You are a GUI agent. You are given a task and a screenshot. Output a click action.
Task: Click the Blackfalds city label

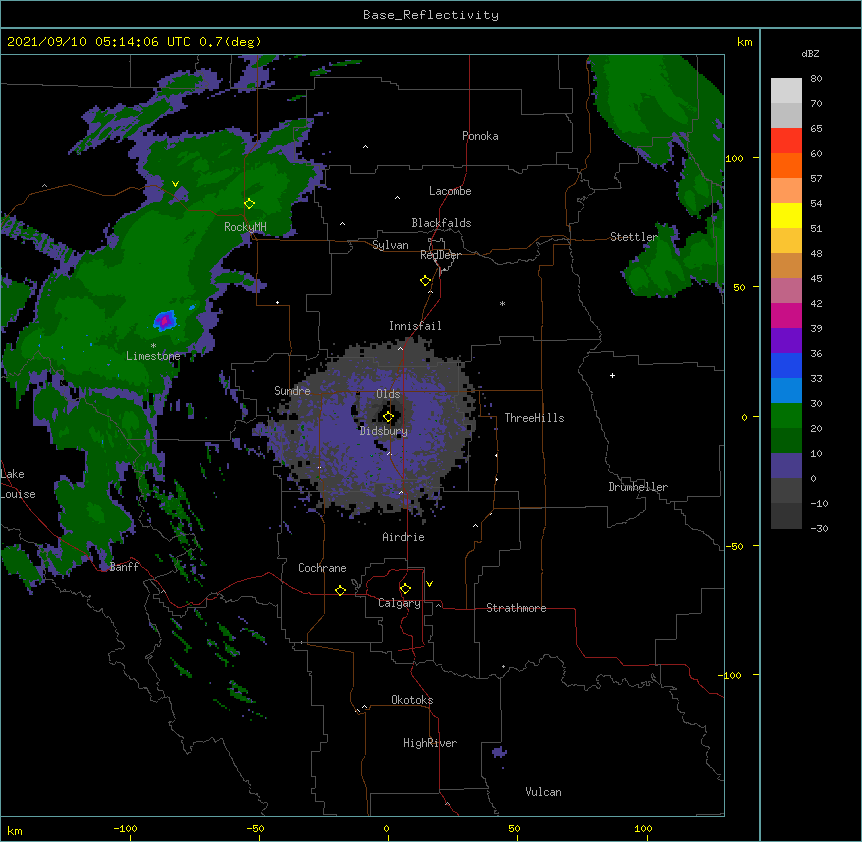pyautogui.click(x=441, y=223)
